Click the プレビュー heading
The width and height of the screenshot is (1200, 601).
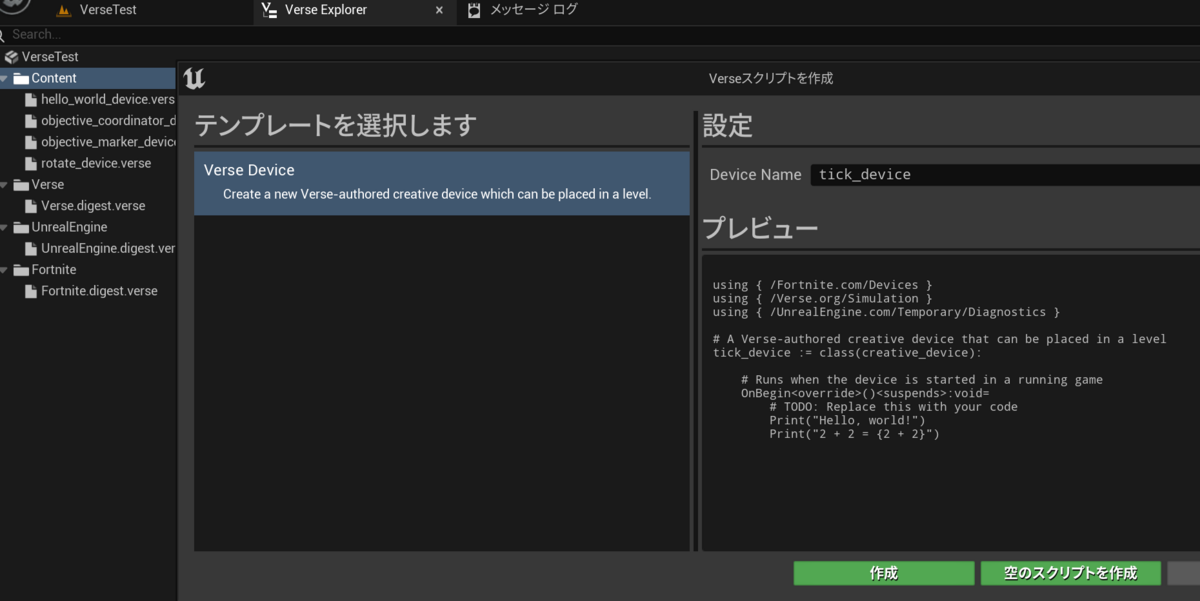point(760,229)
